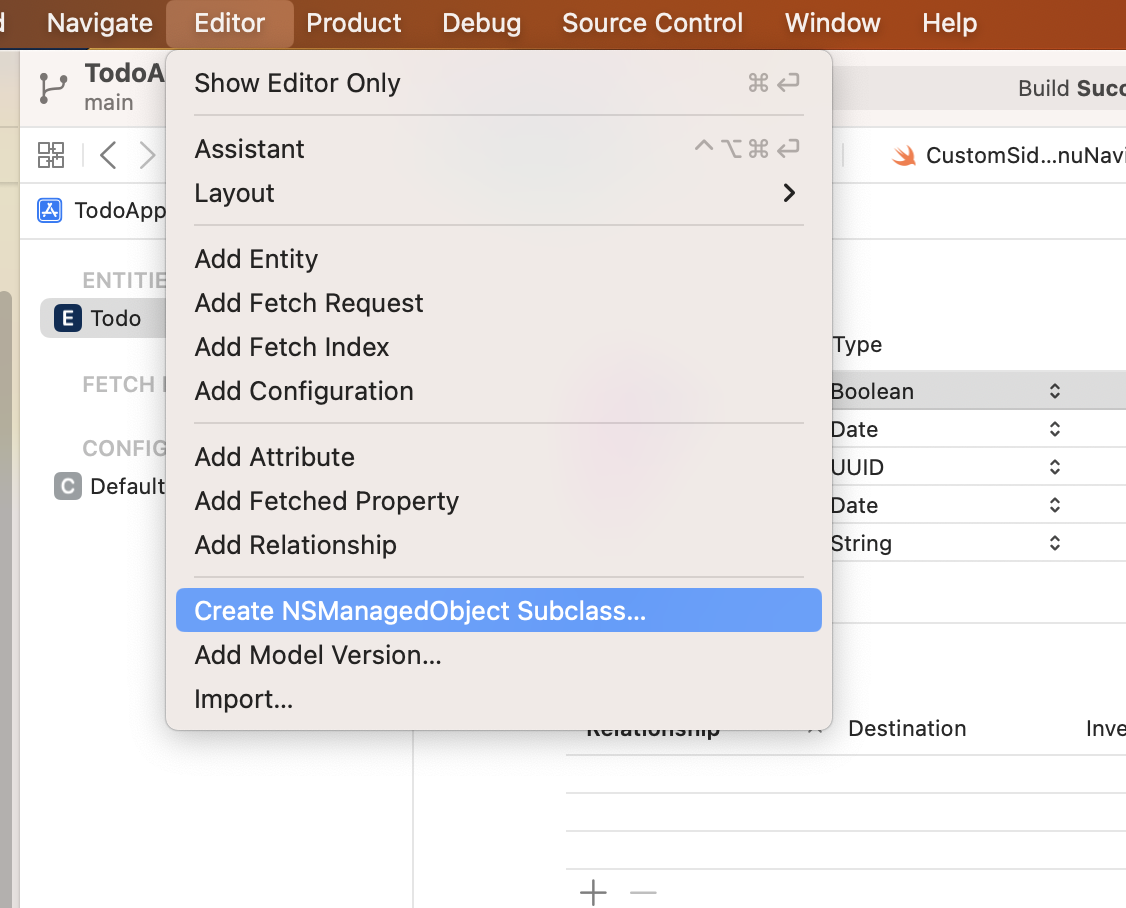
Task: Select the Todo entity row
Action: pyautogui.click(x=103, y=318)
